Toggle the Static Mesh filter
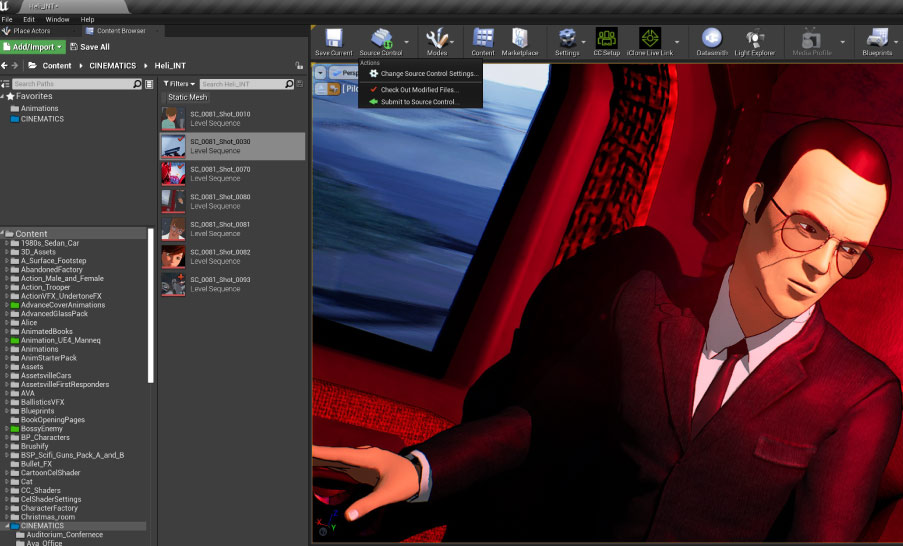 pyautogui.click(x=187, y=97)
